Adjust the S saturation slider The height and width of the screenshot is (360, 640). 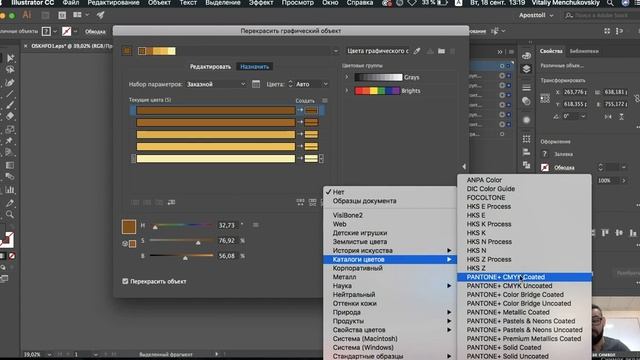pos(182,241)
